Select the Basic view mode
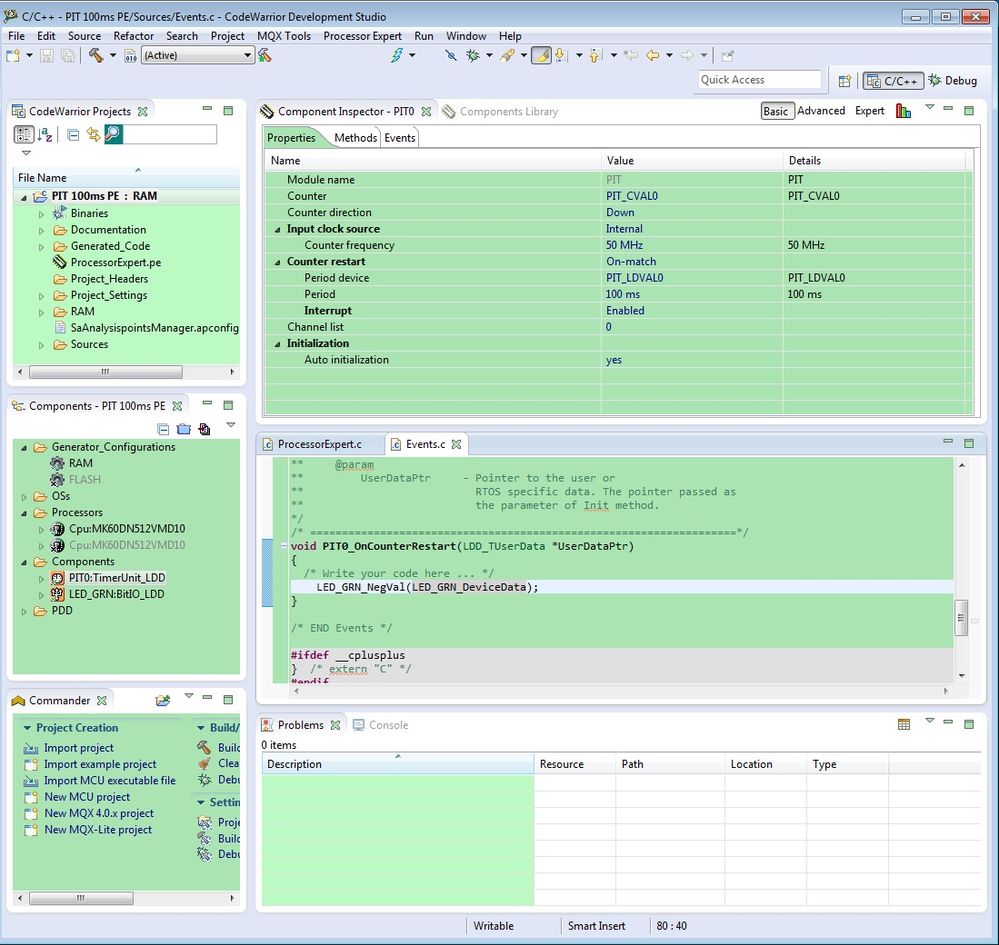Image resolution: width=999 pixels, height=945 pixels. [x=775, y=111]
